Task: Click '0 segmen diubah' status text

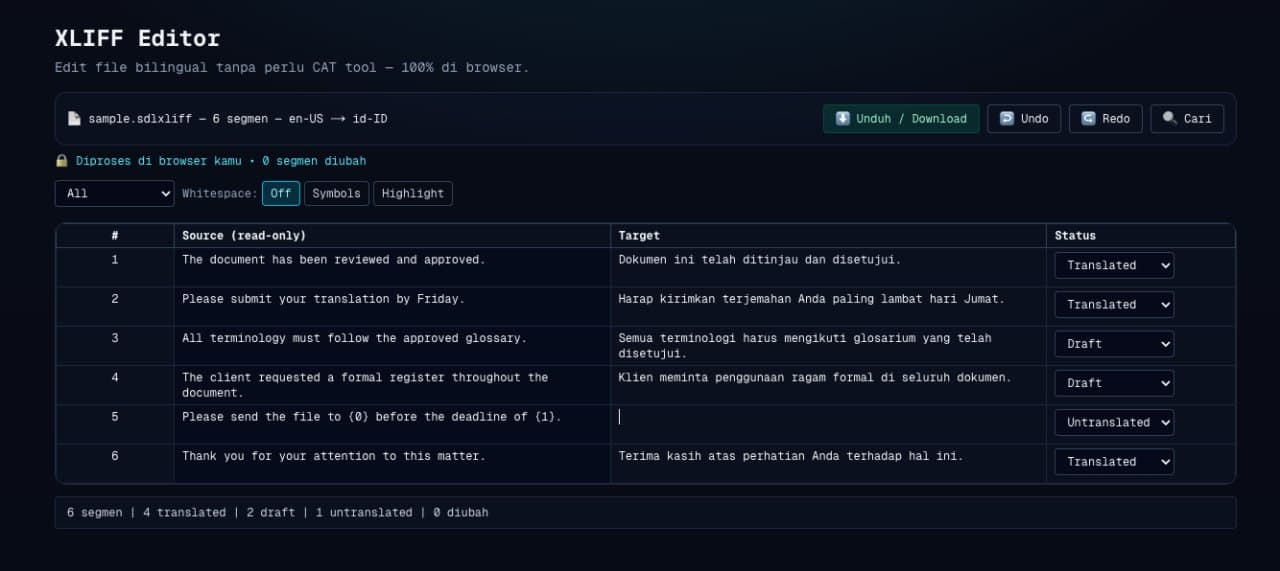Action: (x=314, y=160)
